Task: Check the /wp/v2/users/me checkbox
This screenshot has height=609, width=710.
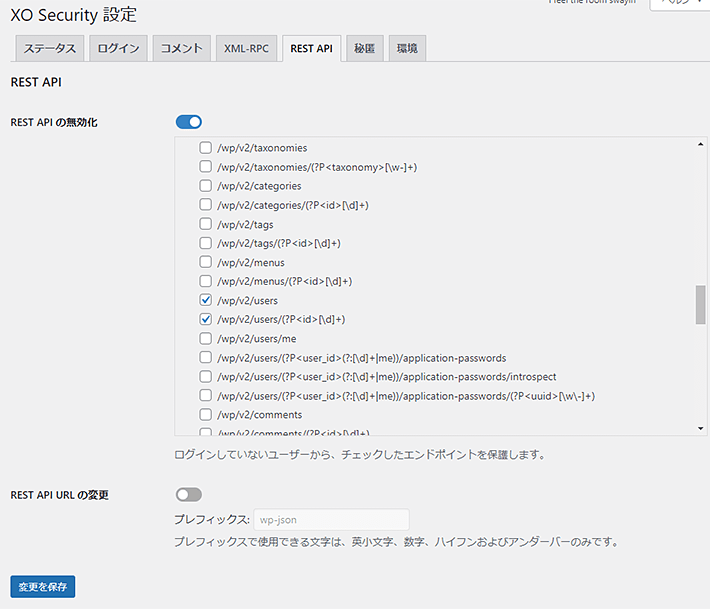Action: click(x=206, y=338)
